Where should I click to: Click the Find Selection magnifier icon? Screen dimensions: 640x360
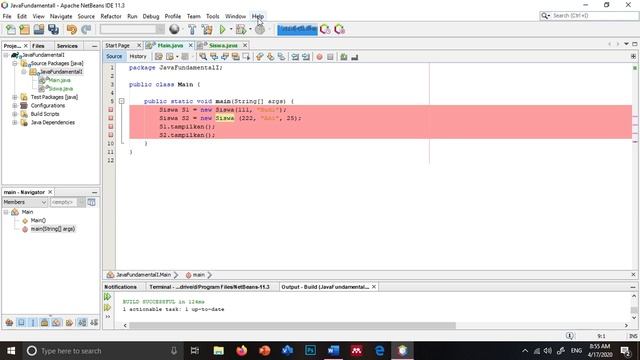(203, 57)
